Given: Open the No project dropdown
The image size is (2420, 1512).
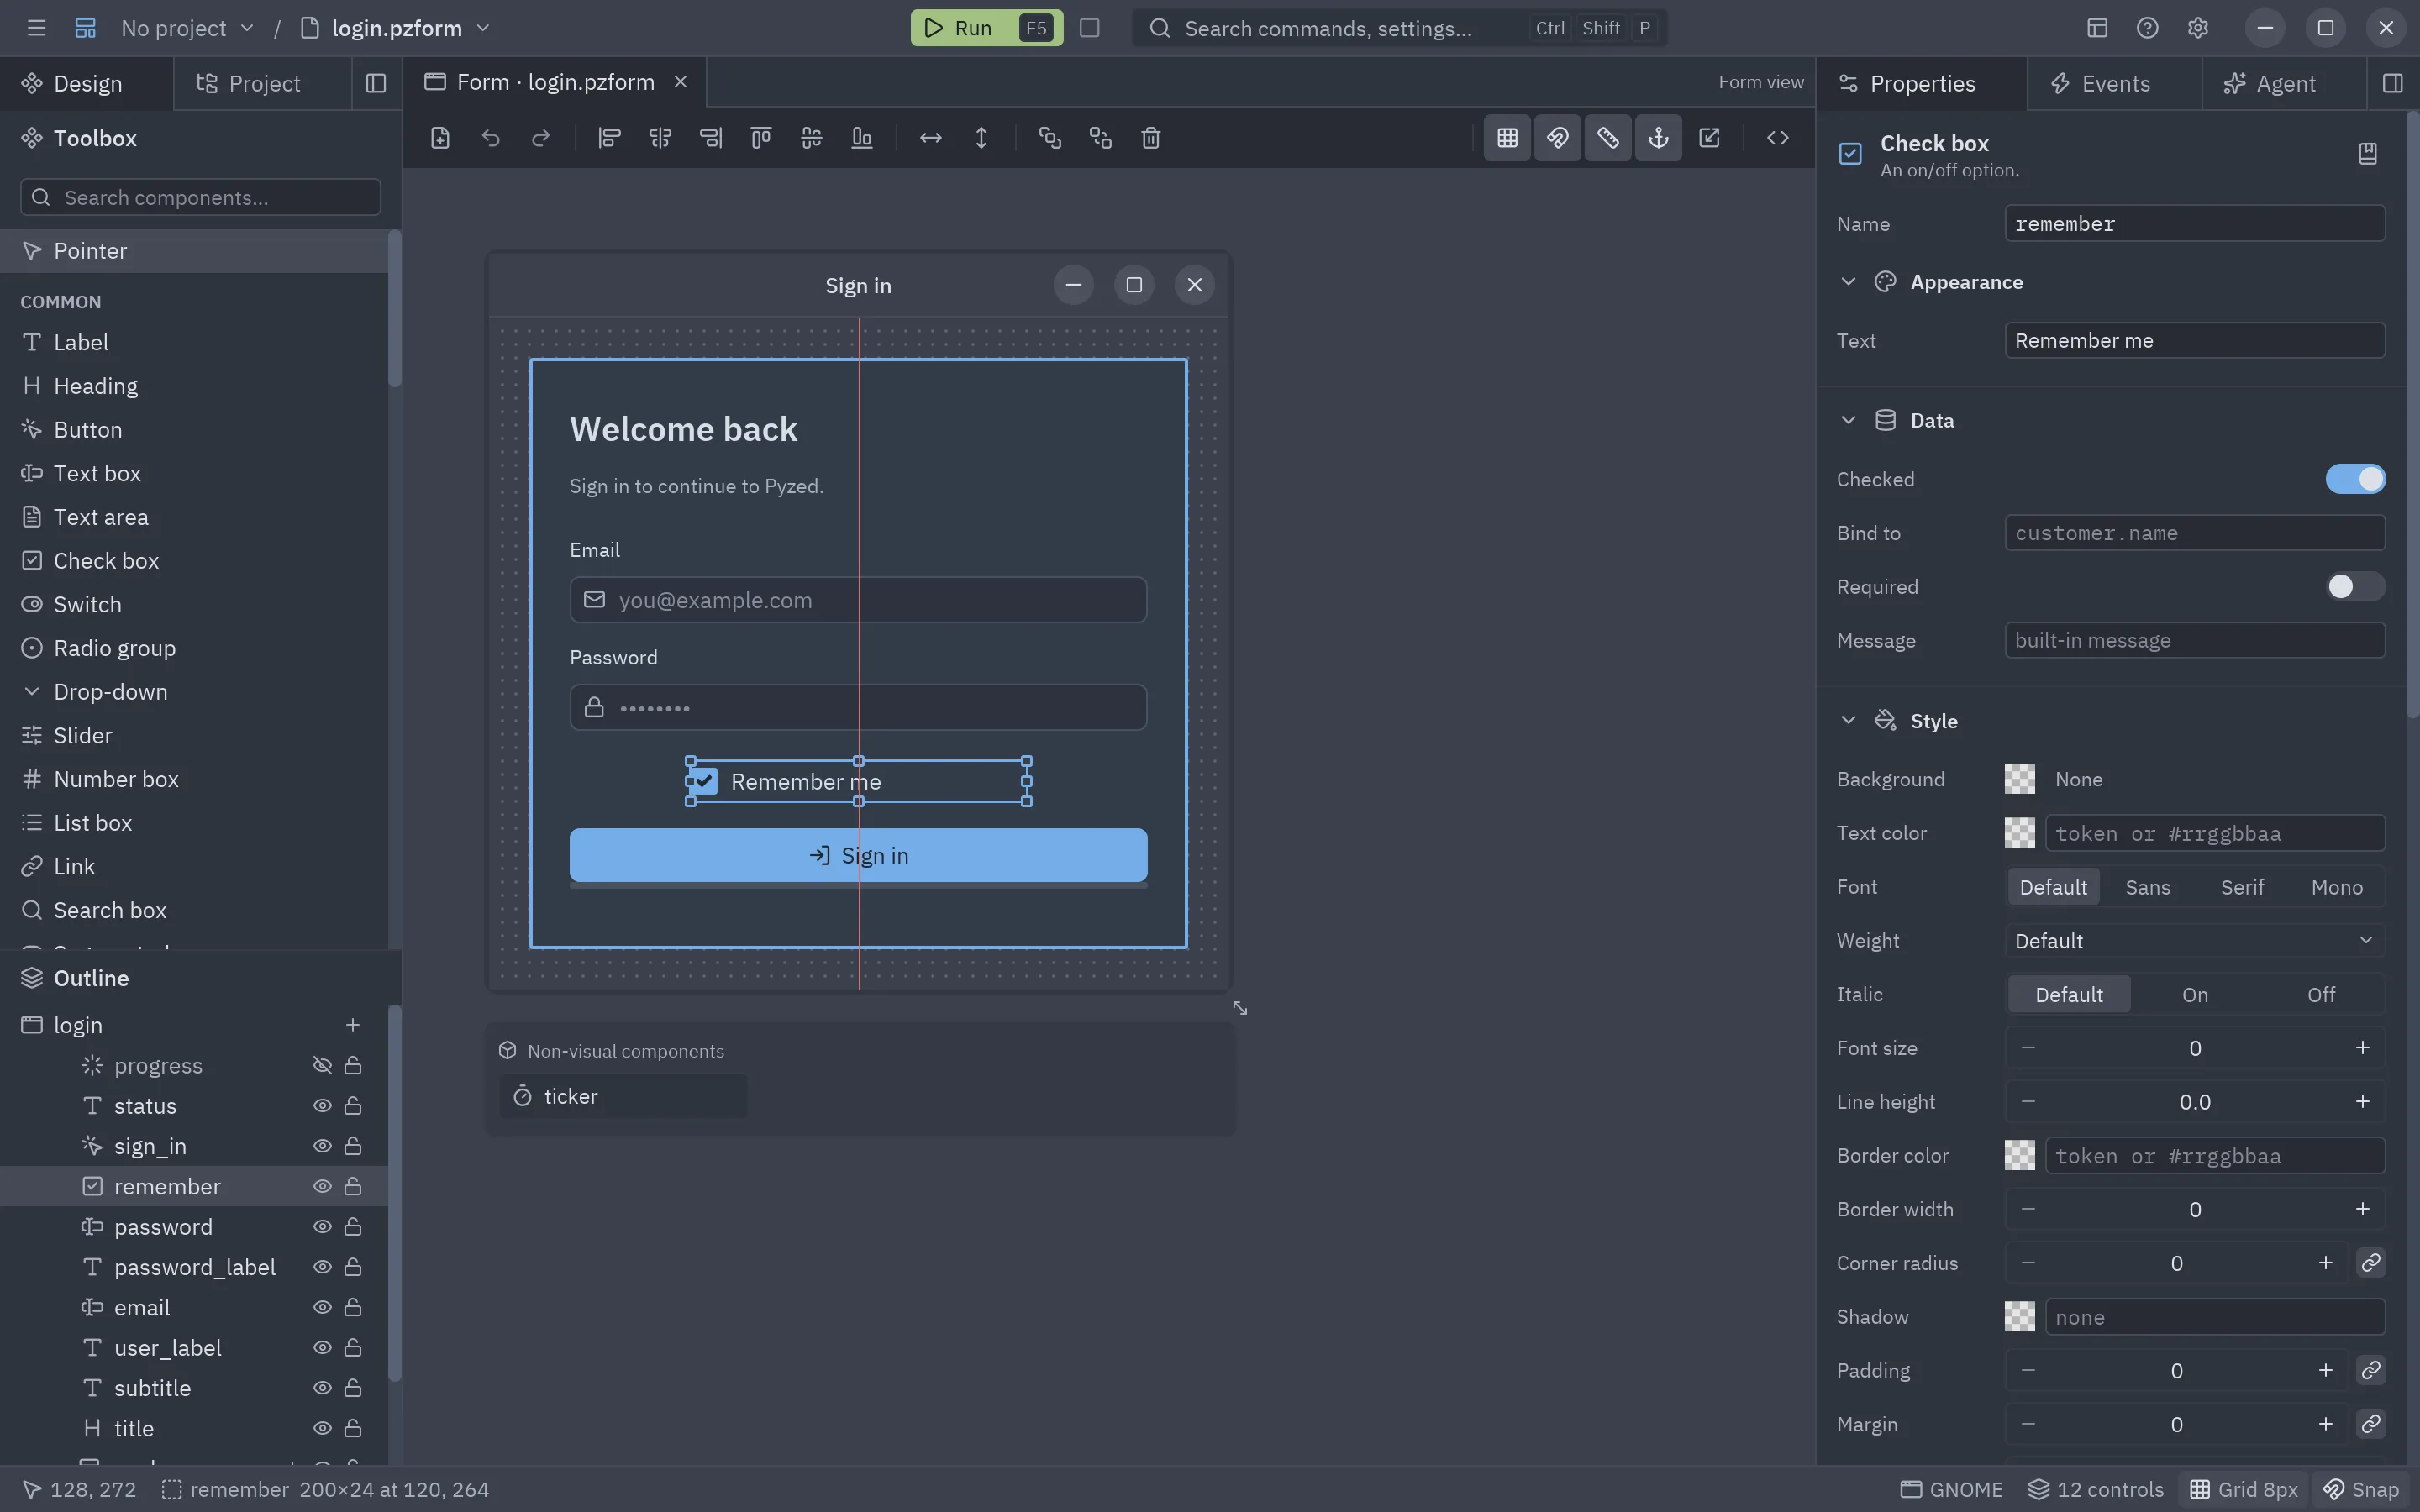Looking at the screenshot, I should [187, 28].
